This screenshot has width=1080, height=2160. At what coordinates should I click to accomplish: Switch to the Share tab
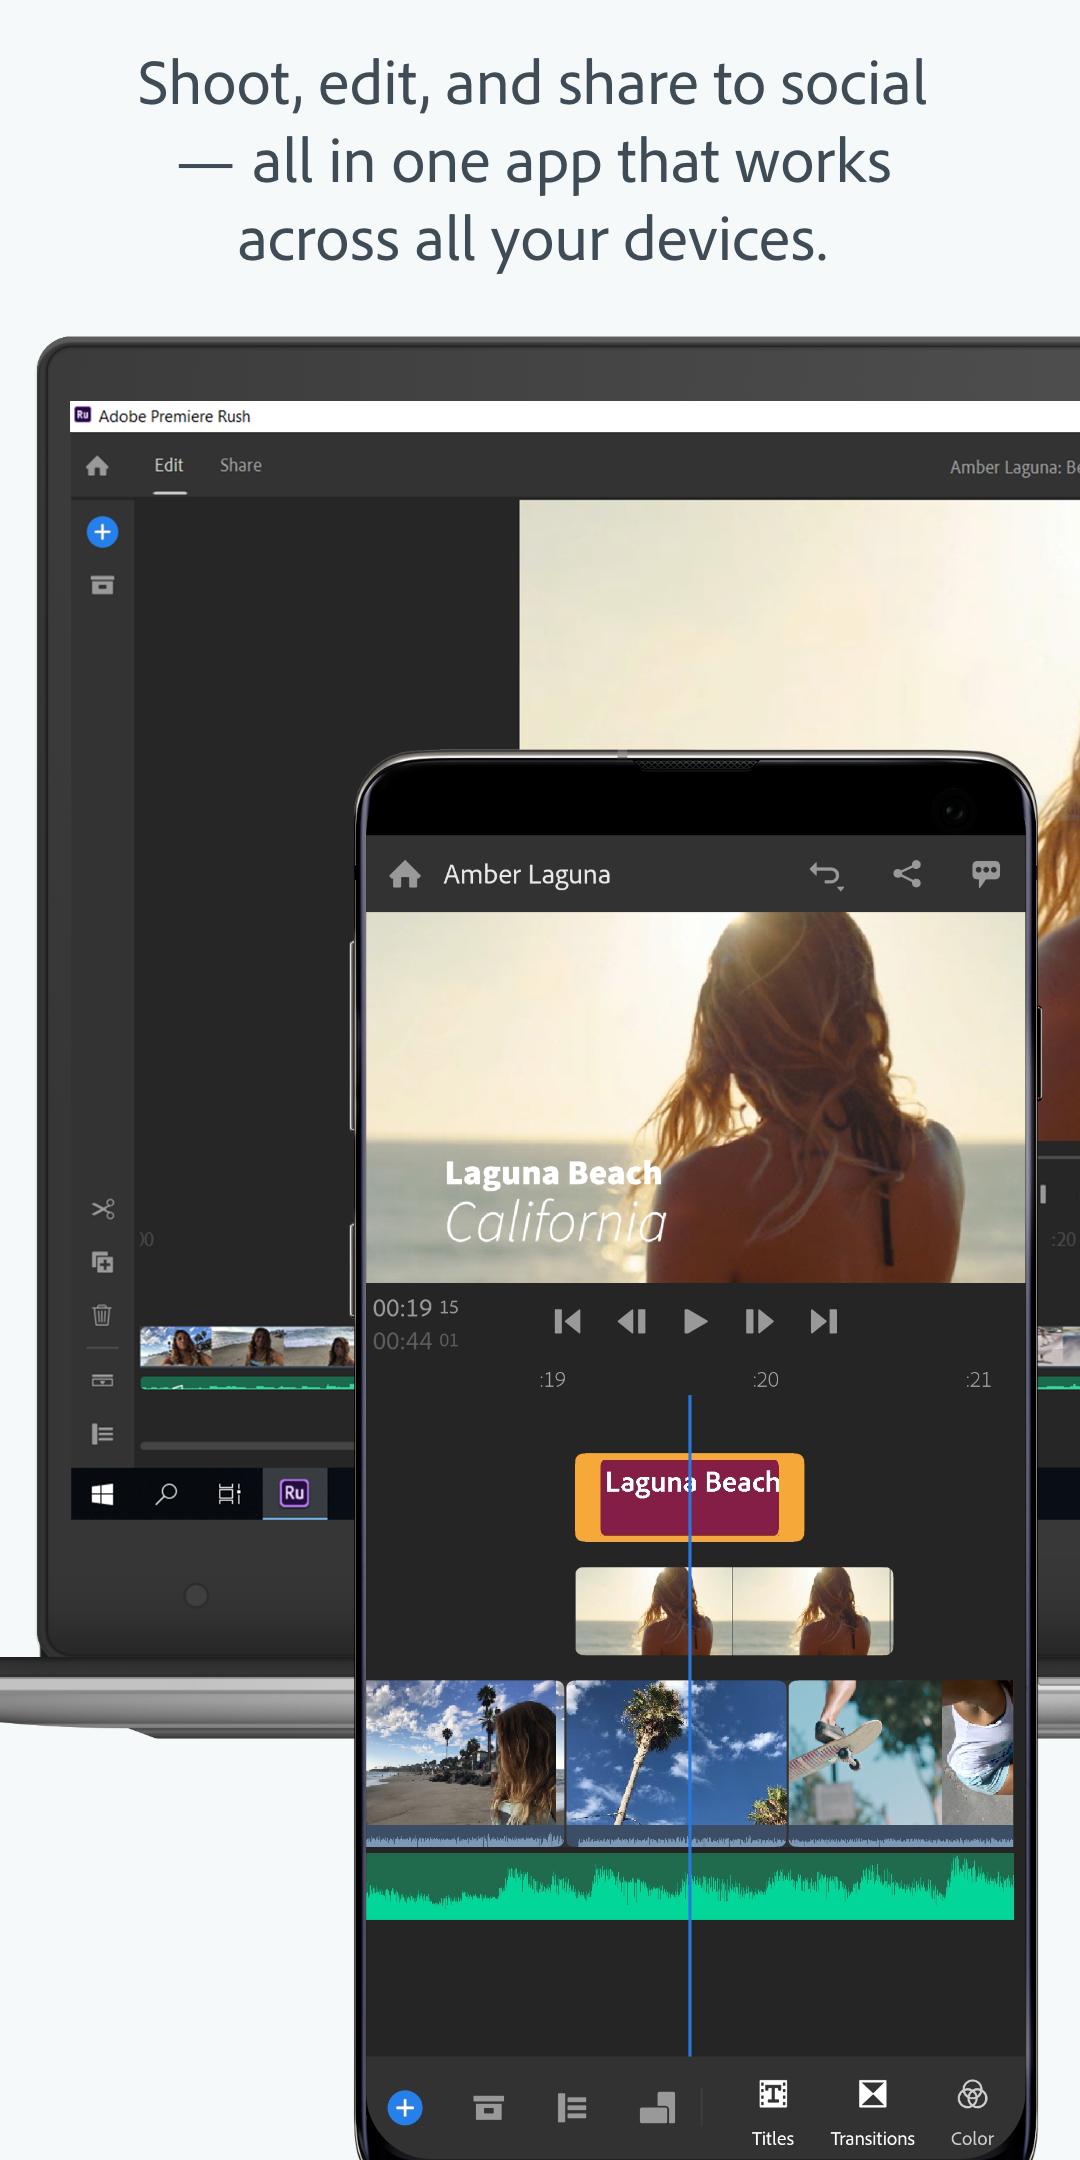(241, 465)
